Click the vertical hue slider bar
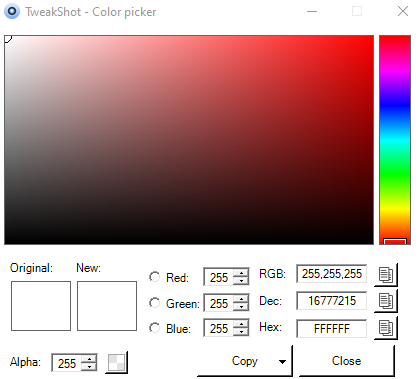This screenshot has height=379, width=418. pyautogui.click(x=395, y=140)
